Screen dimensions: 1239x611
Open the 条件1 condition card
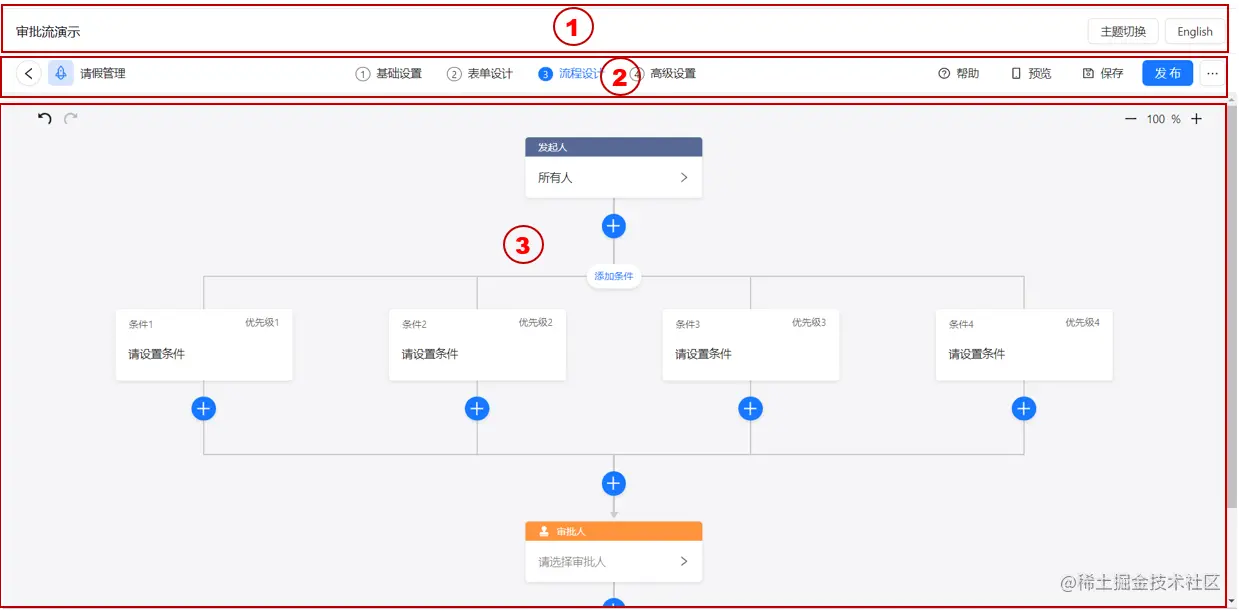point(204,345)
